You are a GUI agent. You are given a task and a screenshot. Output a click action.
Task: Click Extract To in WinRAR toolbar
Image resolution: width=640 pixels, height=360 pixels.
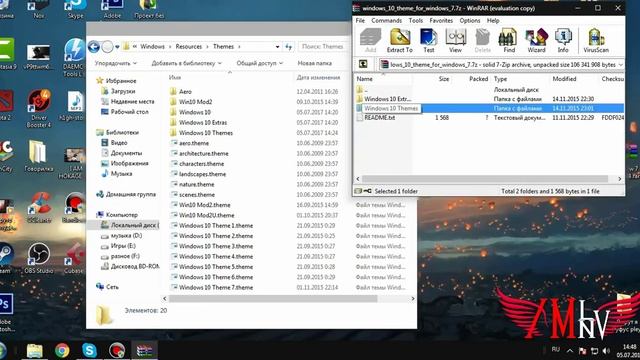pos(400,41)
